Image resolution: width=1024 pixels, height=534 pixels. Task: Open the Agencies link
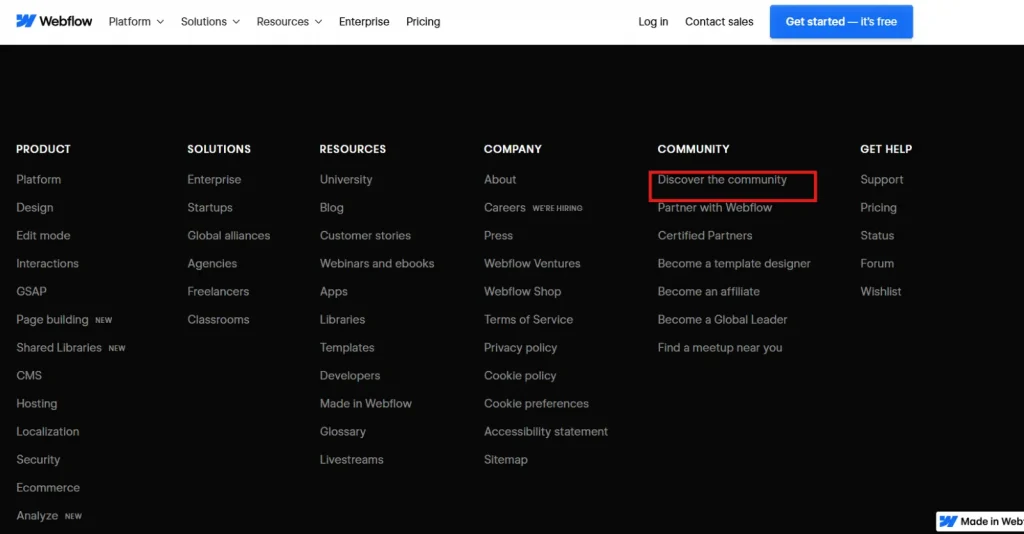click(x=212, y=264)
